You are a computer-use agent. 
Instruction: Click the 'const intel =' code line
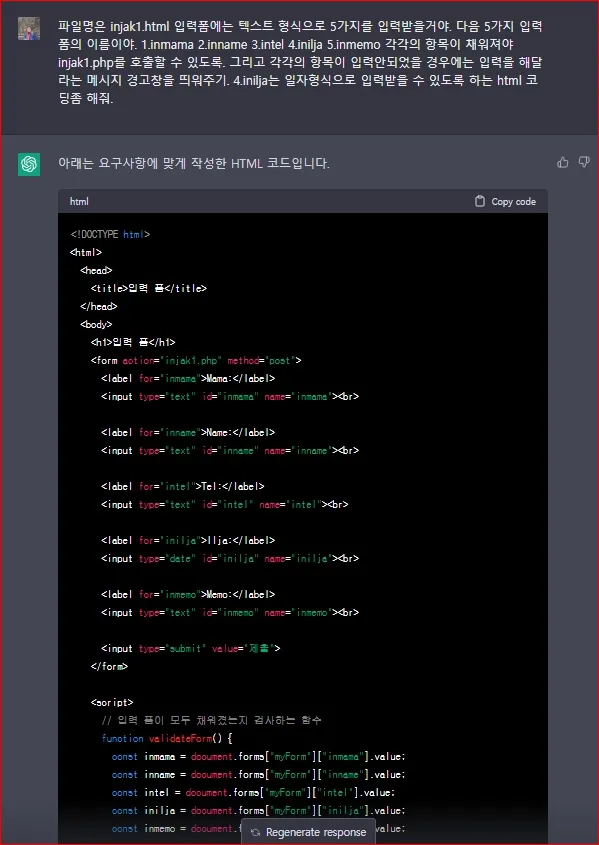tap(253, 792)
